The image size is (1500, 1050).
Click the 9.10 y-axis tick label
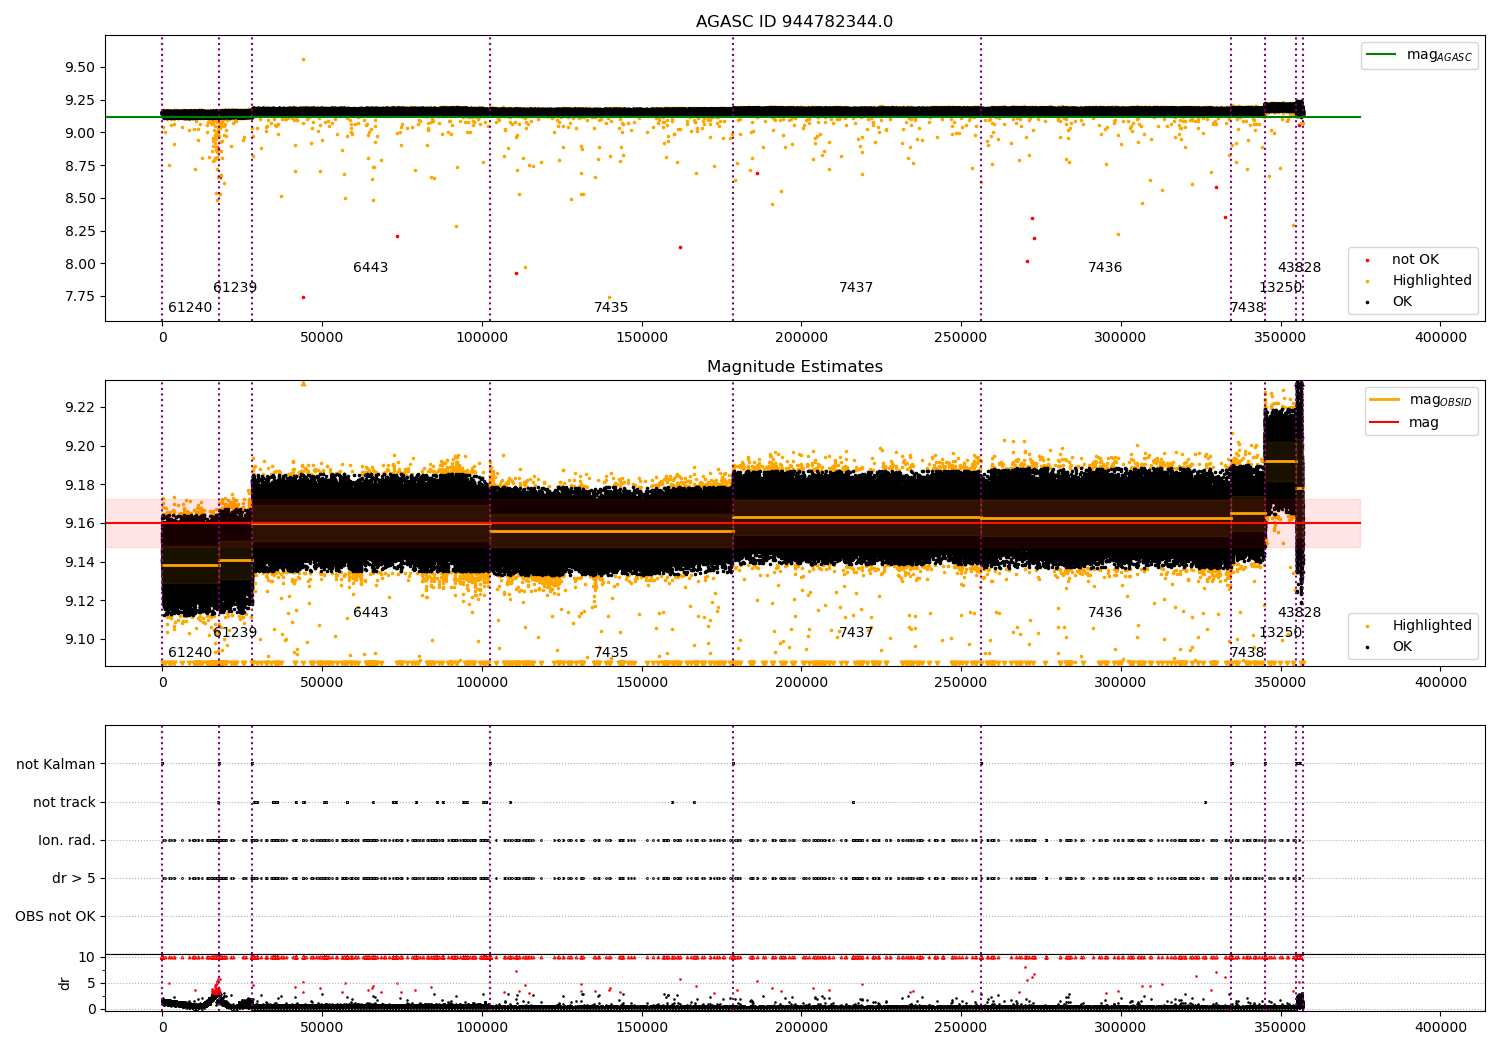(81, 640)
